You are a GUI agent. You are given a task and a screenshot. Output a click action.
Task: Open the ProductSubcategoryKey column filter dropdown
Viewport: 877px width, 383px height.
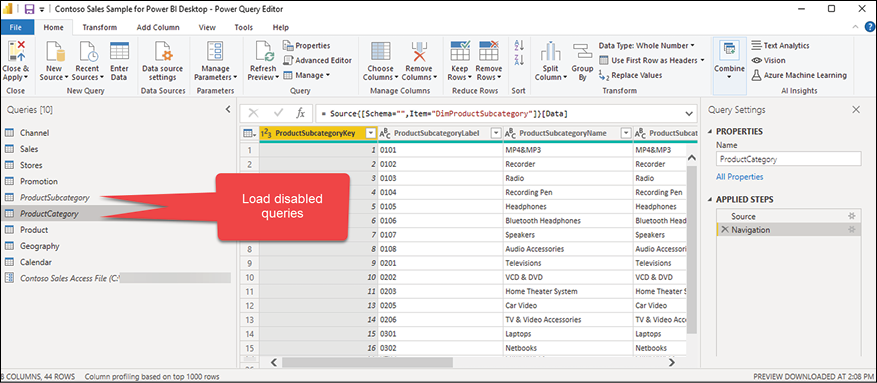point(370,133)
